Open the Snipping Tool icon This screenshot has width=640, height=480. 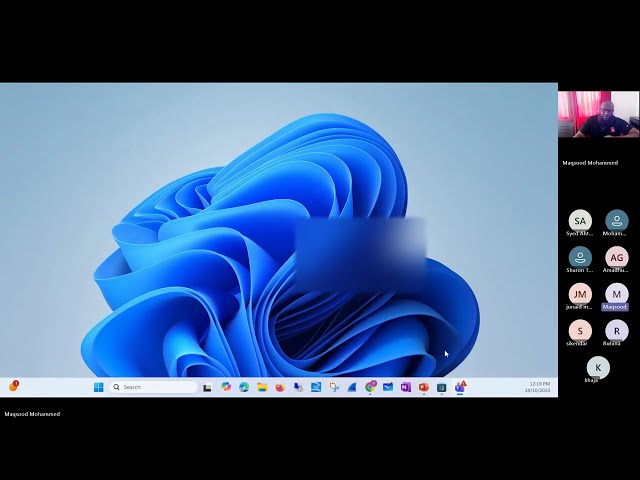click(334, 387)
